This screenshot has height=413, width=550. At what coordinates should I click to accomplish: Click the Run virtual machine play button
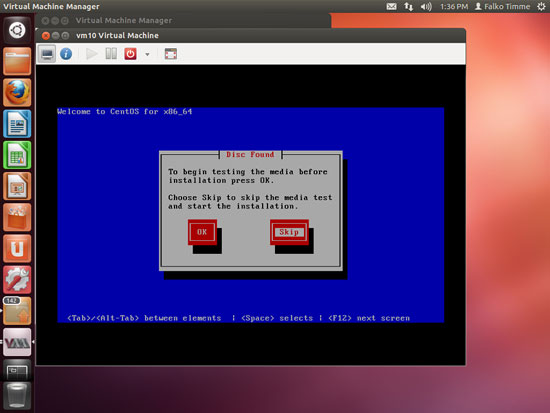[x=91, y=54]
